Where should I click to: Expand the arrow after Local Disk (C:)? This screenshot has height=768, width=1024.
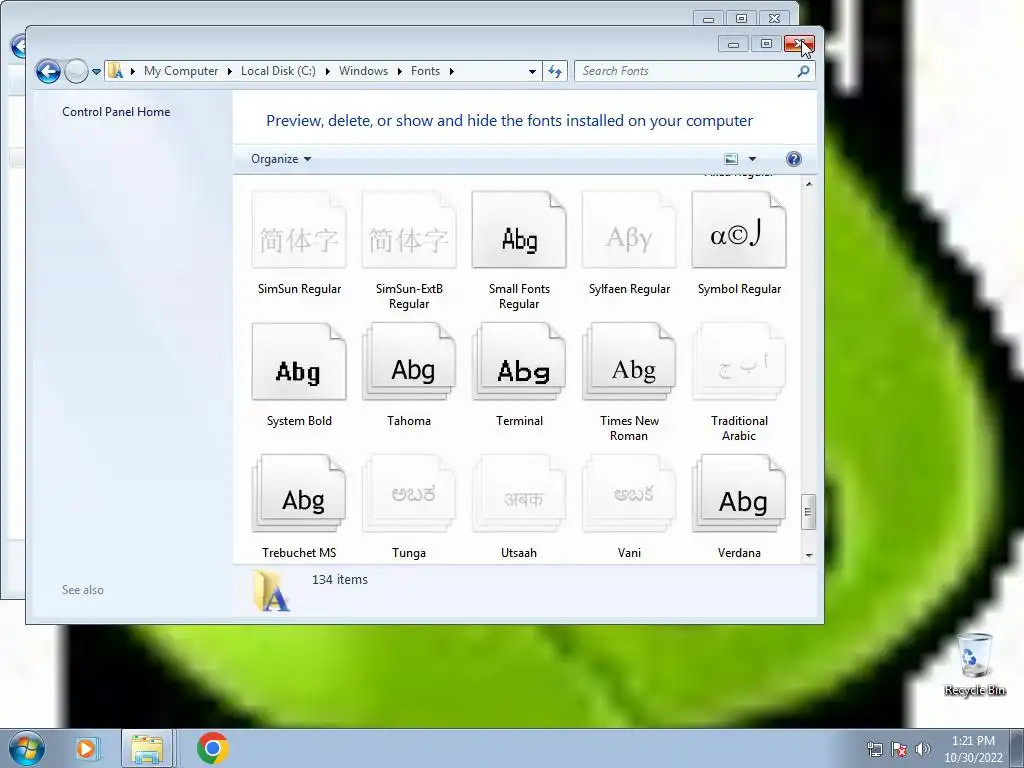(327, 71)
